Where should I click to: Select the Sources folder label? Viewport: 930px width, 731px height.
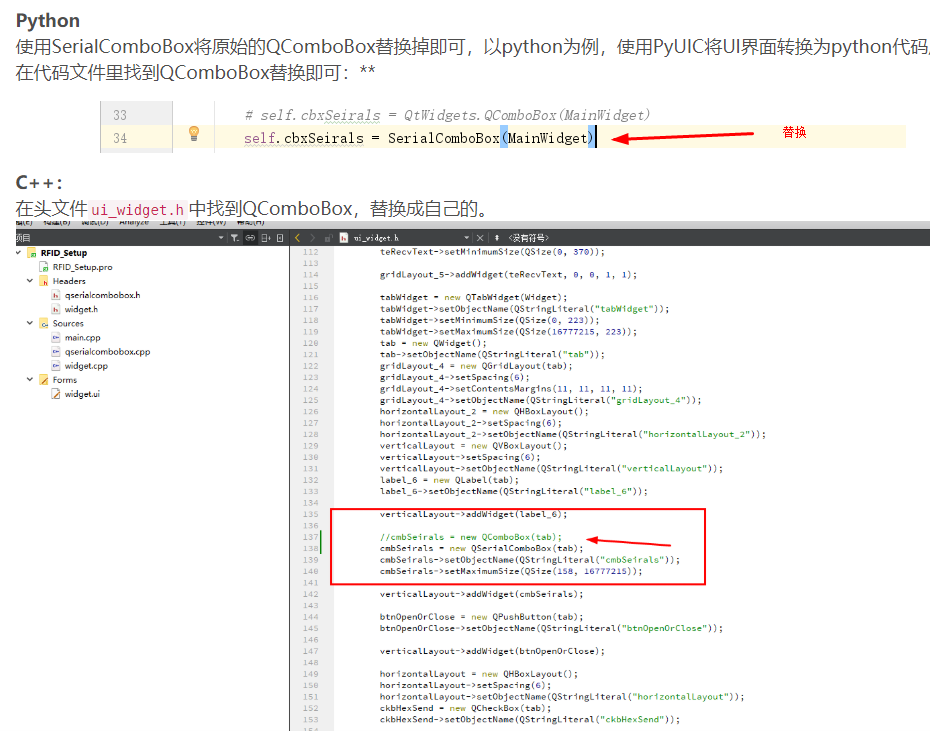(68, 323)
